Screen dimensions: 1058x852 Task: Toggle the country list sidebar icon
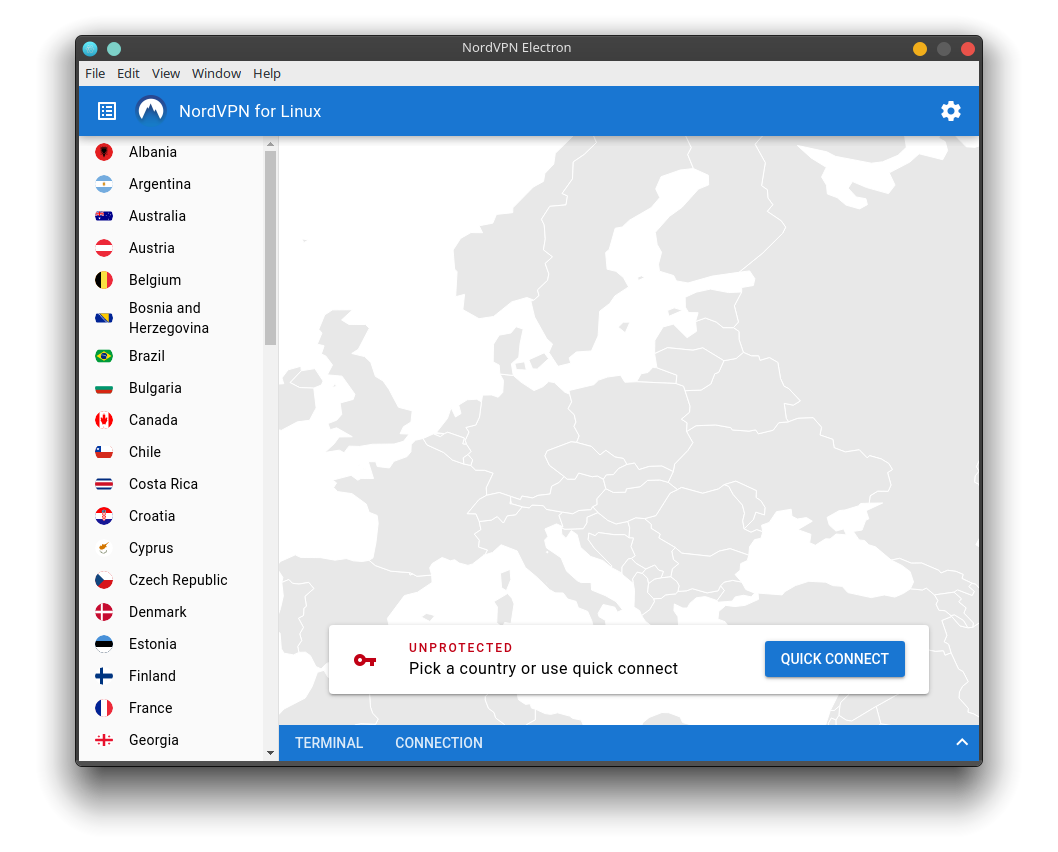pyautogui.click(x=107, y=111)
